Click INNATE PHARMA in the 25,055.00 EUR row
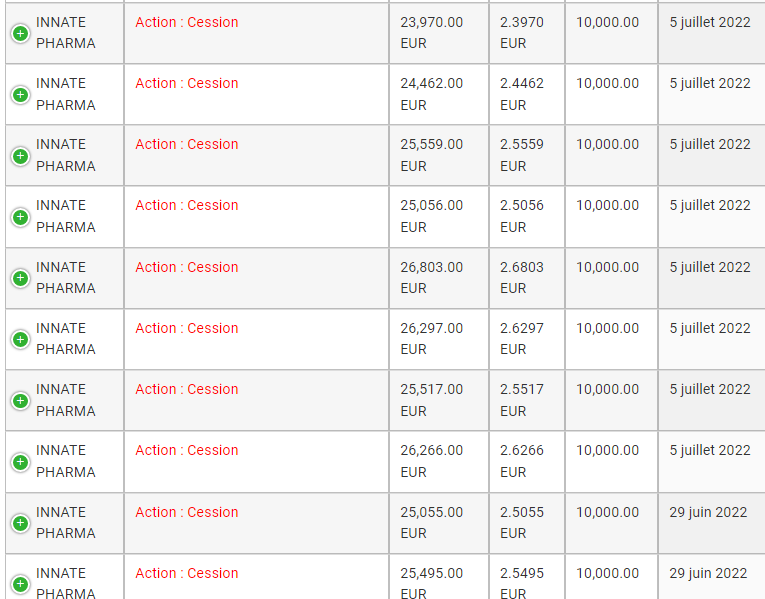The height and width of the screenshot is (599, 765). tap(66, 522)
